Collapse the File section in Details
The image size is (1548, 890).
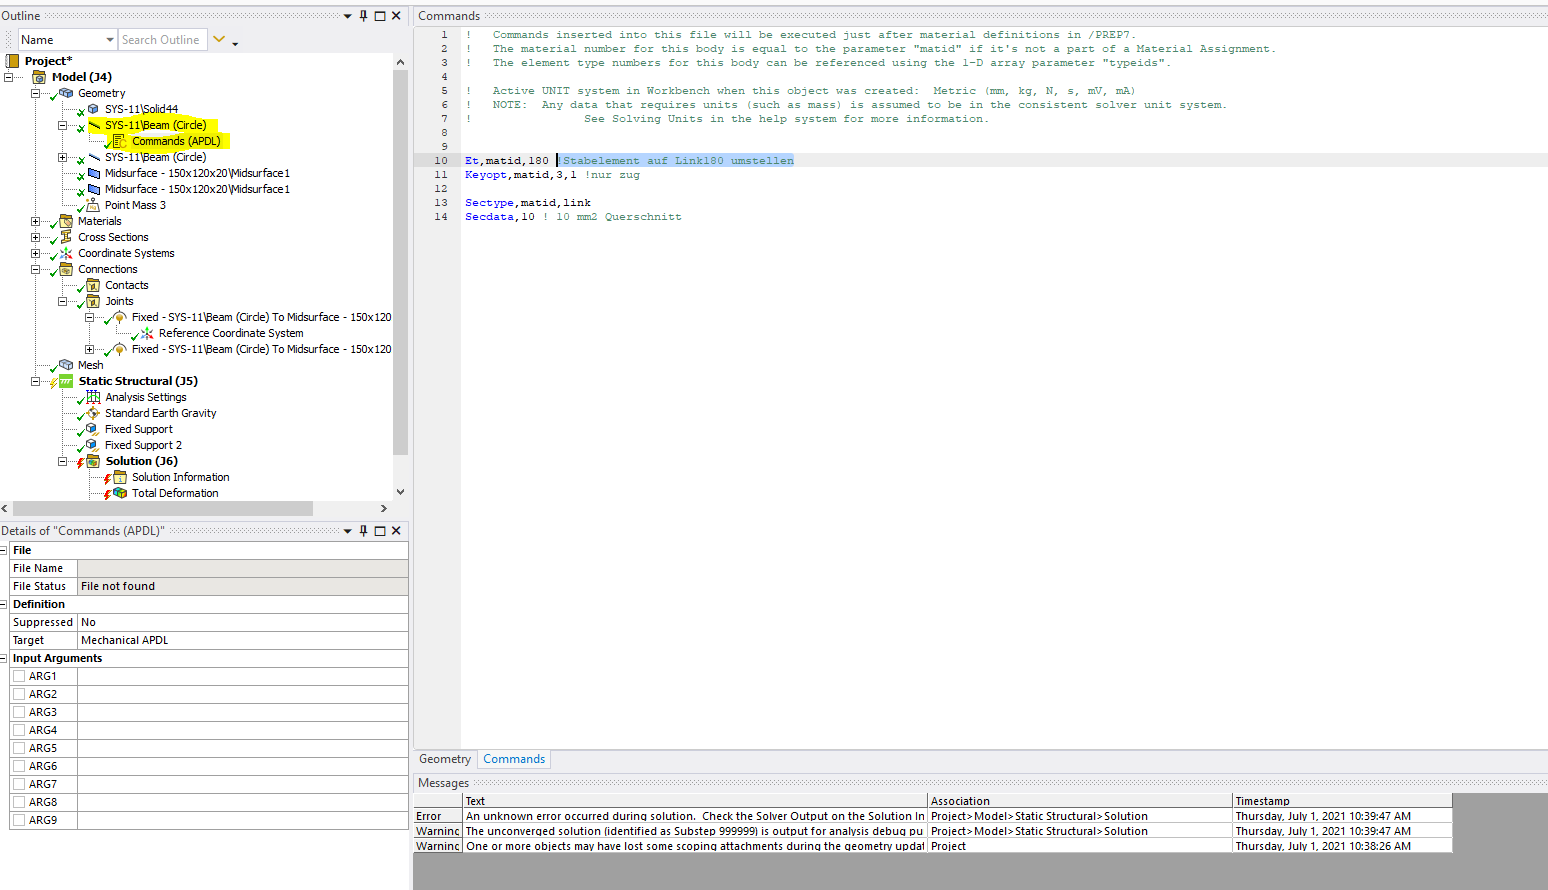pyautogui.click(x=4, y=550)
